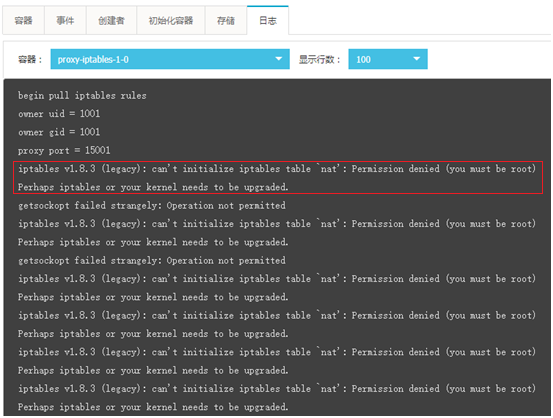
Task: Switch to the 容器 tab
Action: [23, 21]
